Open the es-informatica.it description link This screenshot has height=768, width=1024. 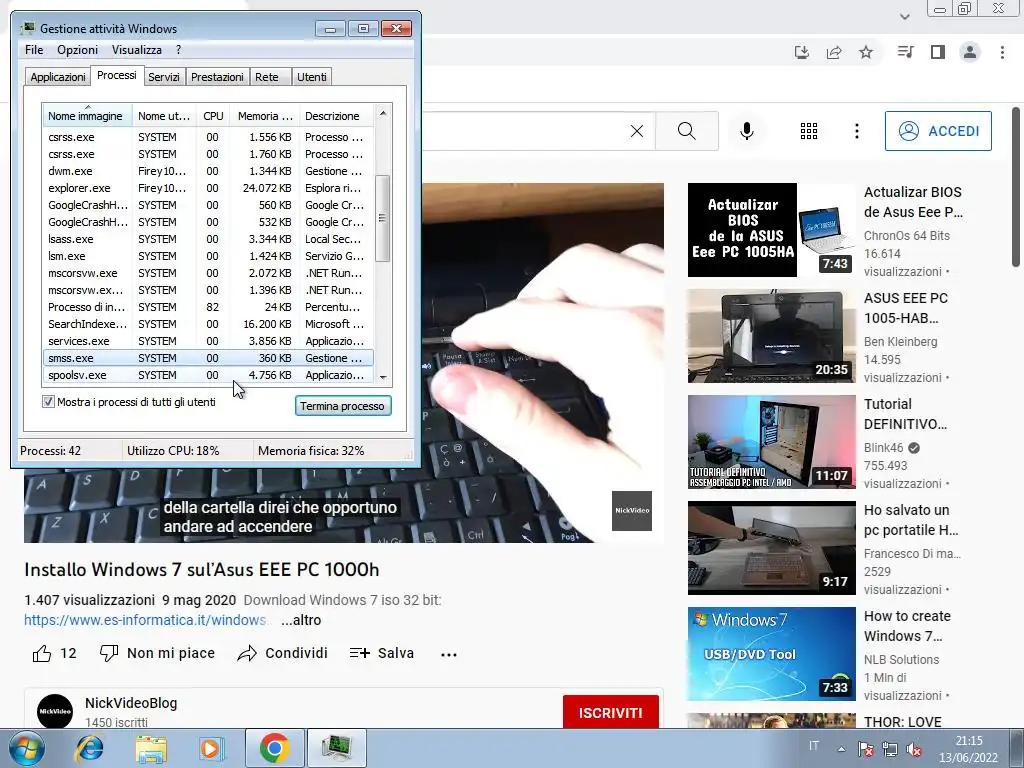point(145,620)
